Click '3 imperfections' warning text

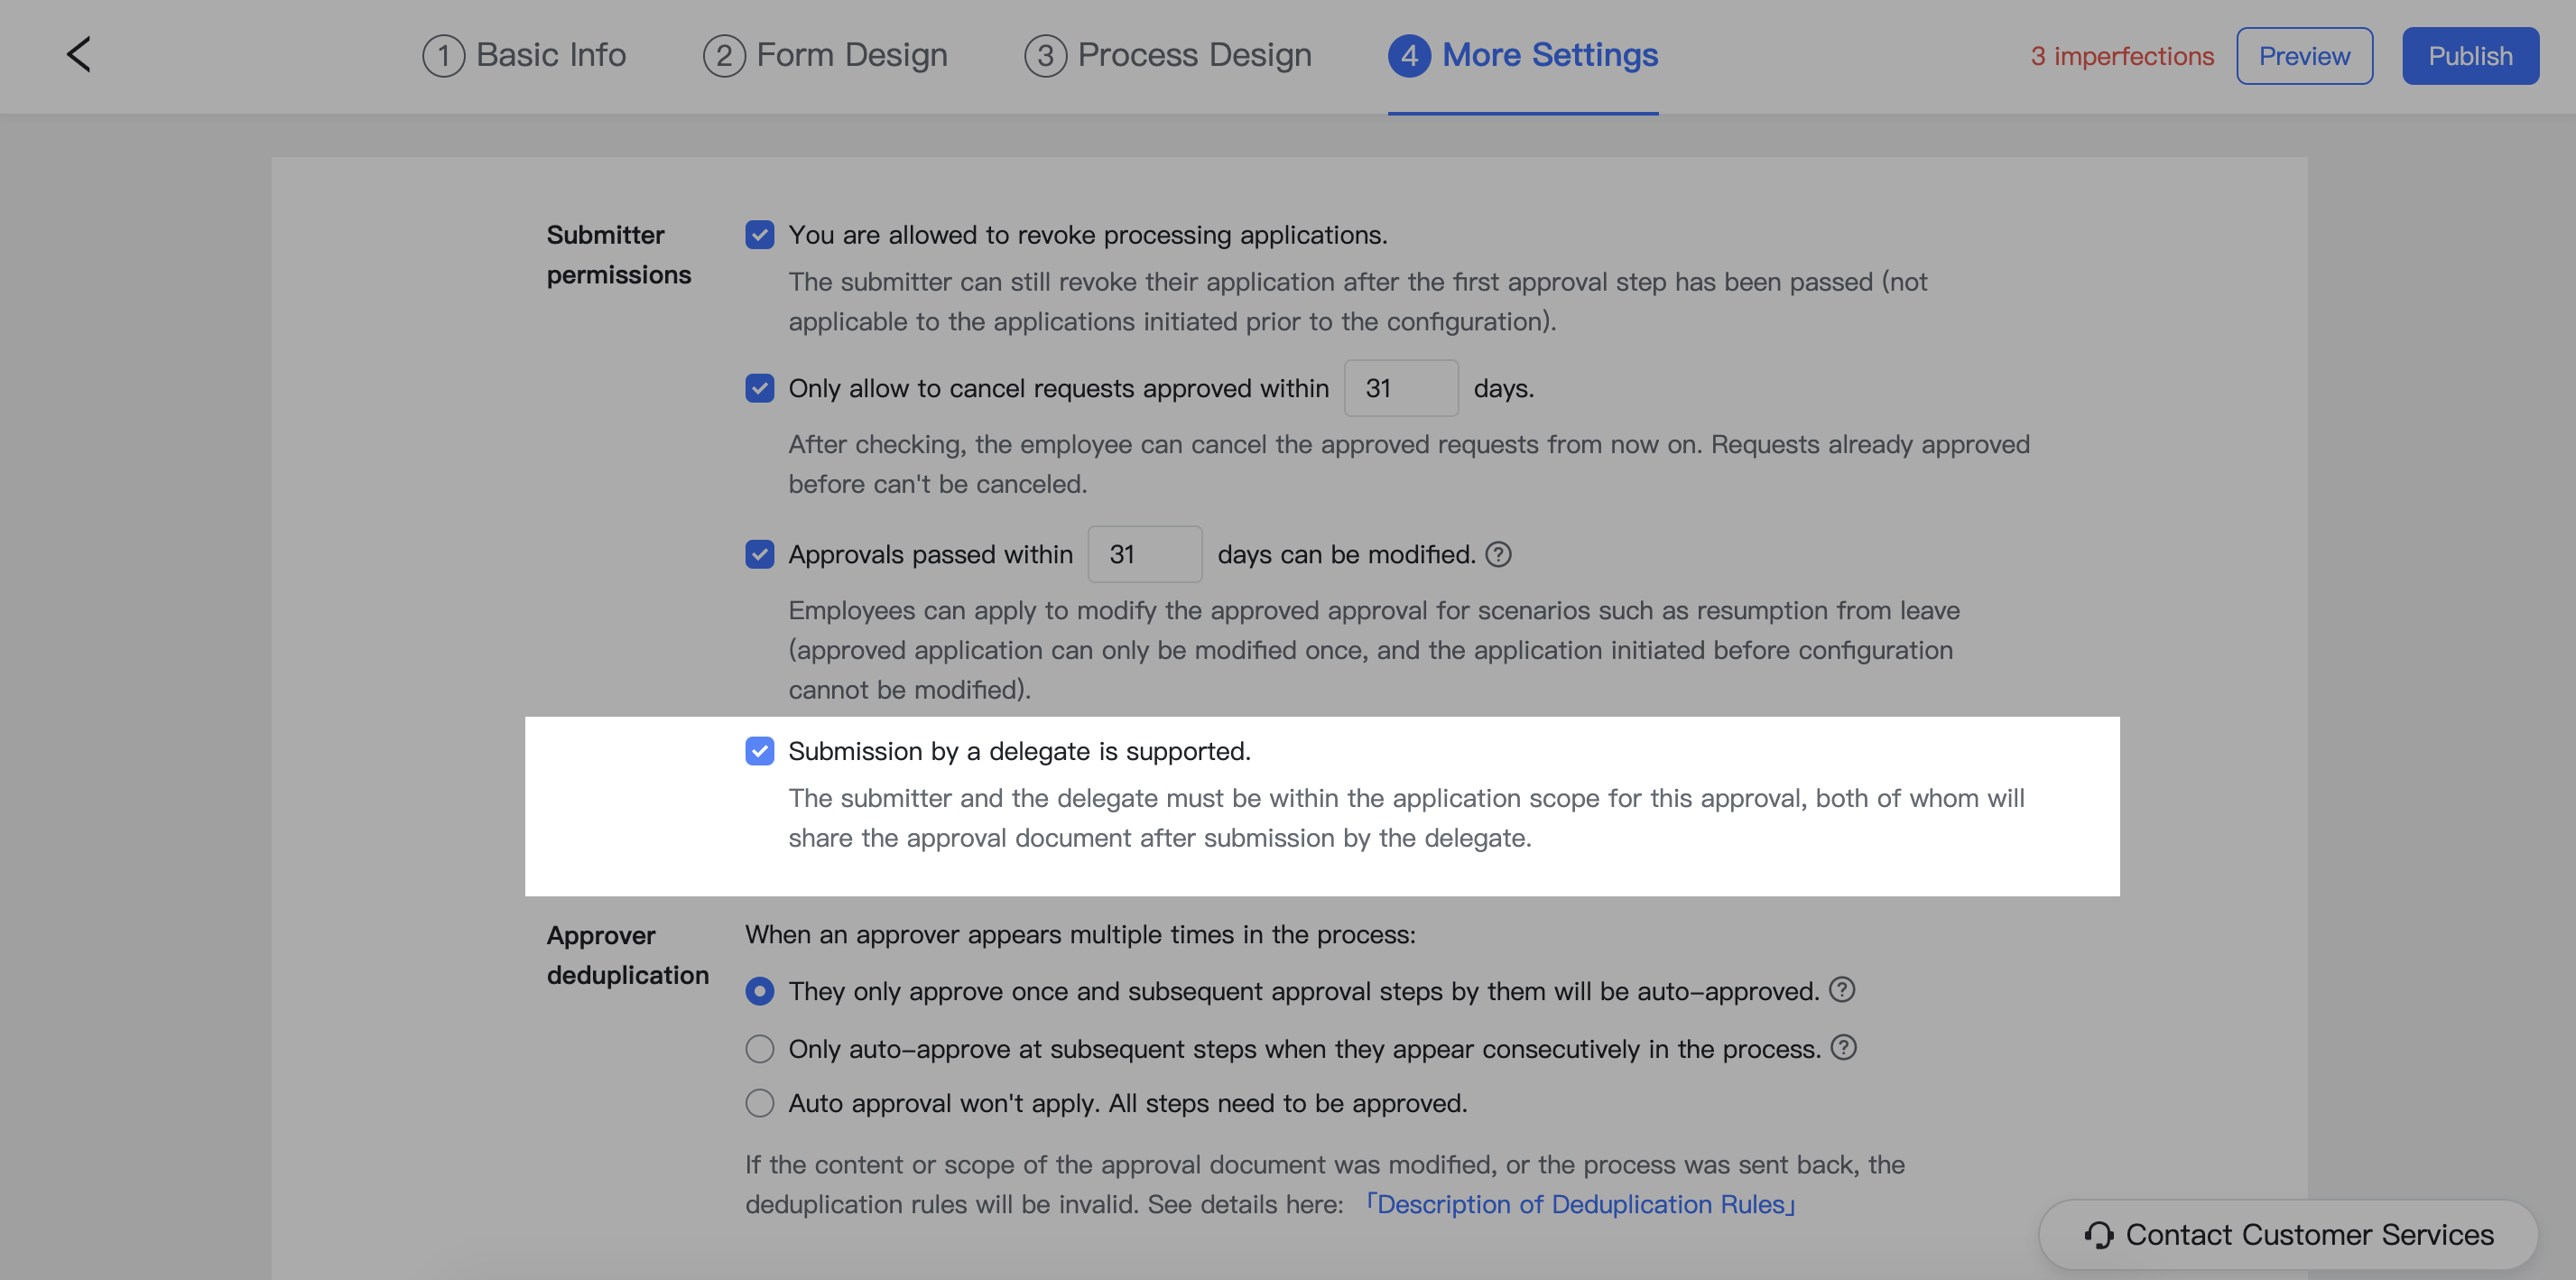(x=2121, y=55)
